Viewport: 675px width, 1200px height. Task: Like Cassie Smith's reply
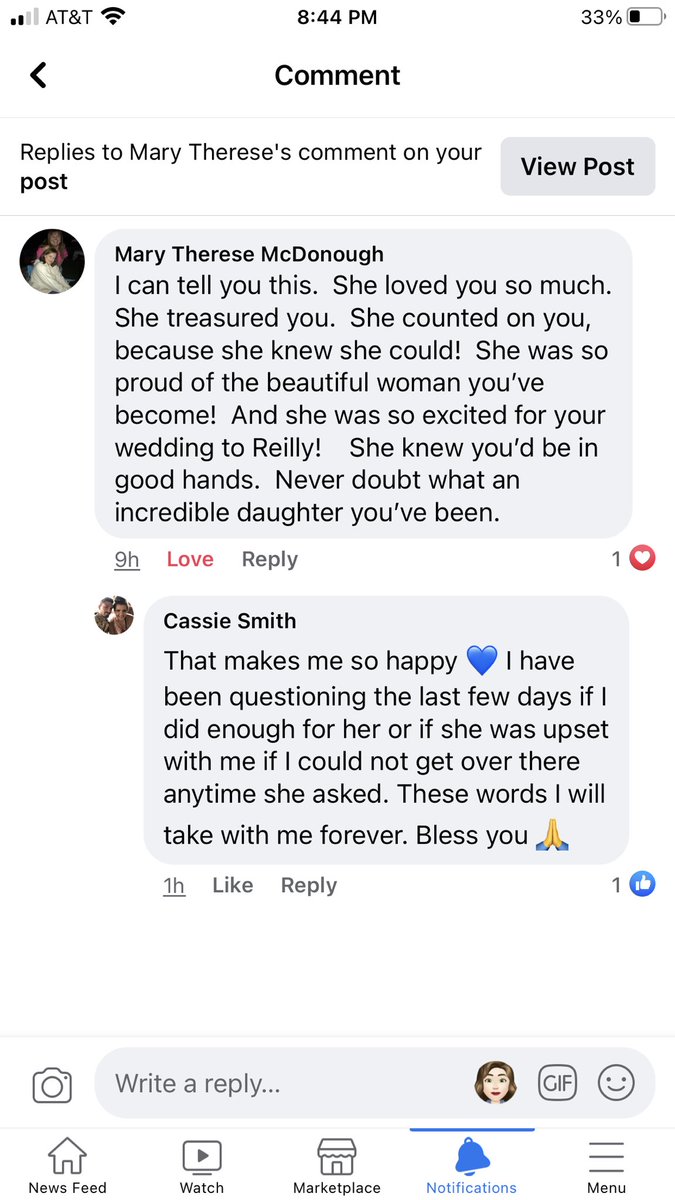click(x=232, y=885)
